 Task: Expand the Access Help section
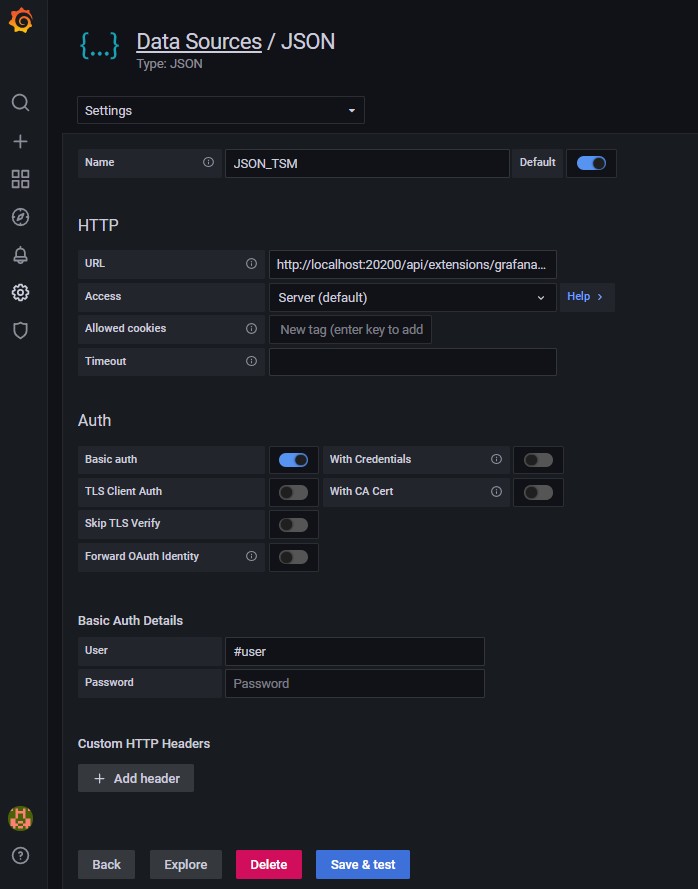[x=586, y=297]
